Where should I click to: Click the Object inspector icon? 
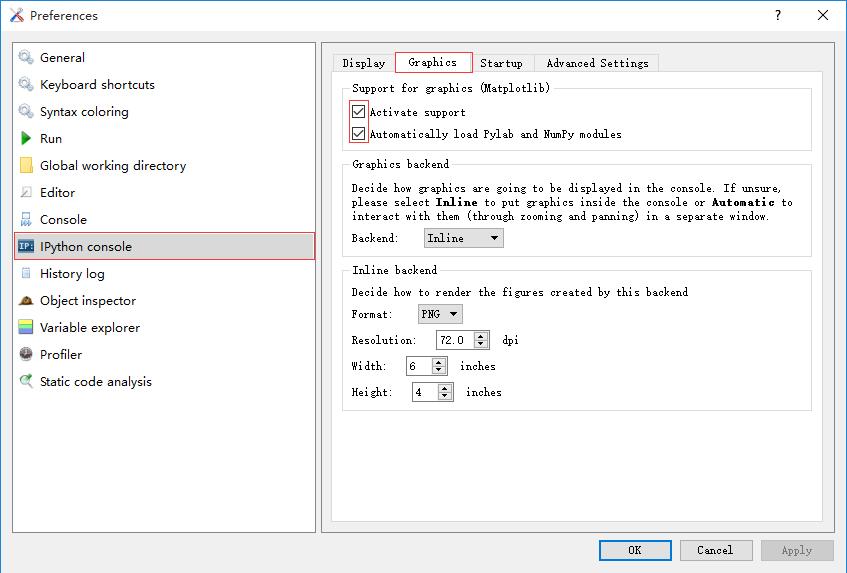(x=26, y=300)
